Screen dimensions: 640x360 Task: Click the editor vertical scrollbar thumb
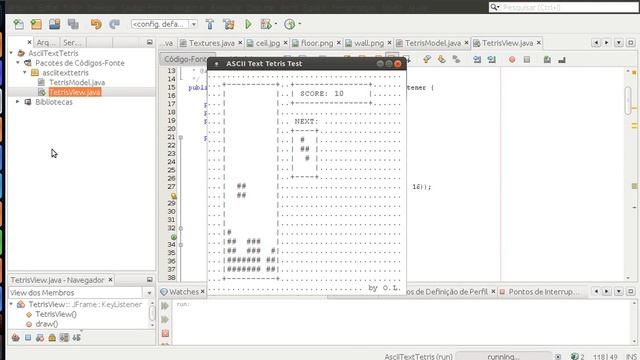(628, 100)
